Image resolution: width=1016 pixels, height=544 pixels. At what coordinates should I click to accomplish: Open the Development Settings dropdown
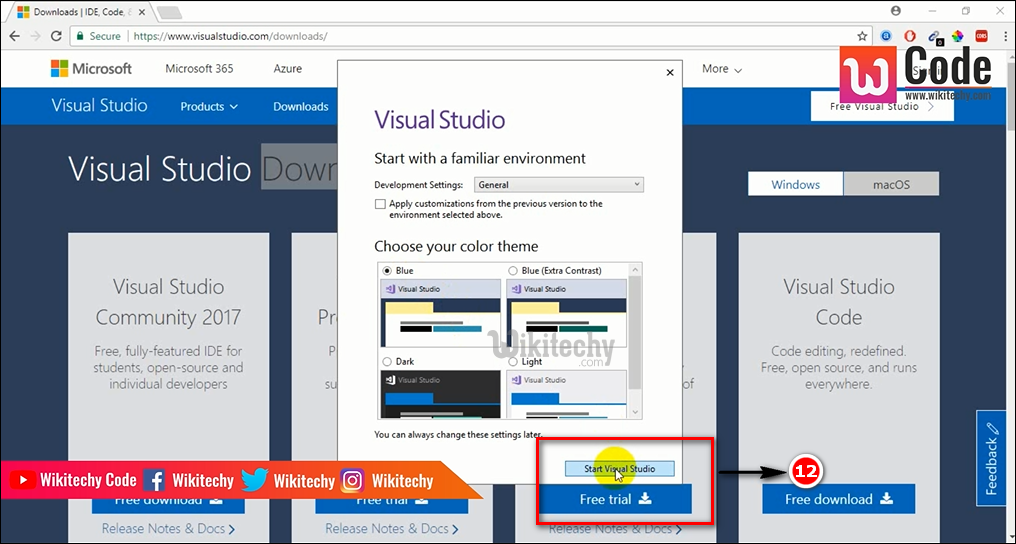point(559,185)
